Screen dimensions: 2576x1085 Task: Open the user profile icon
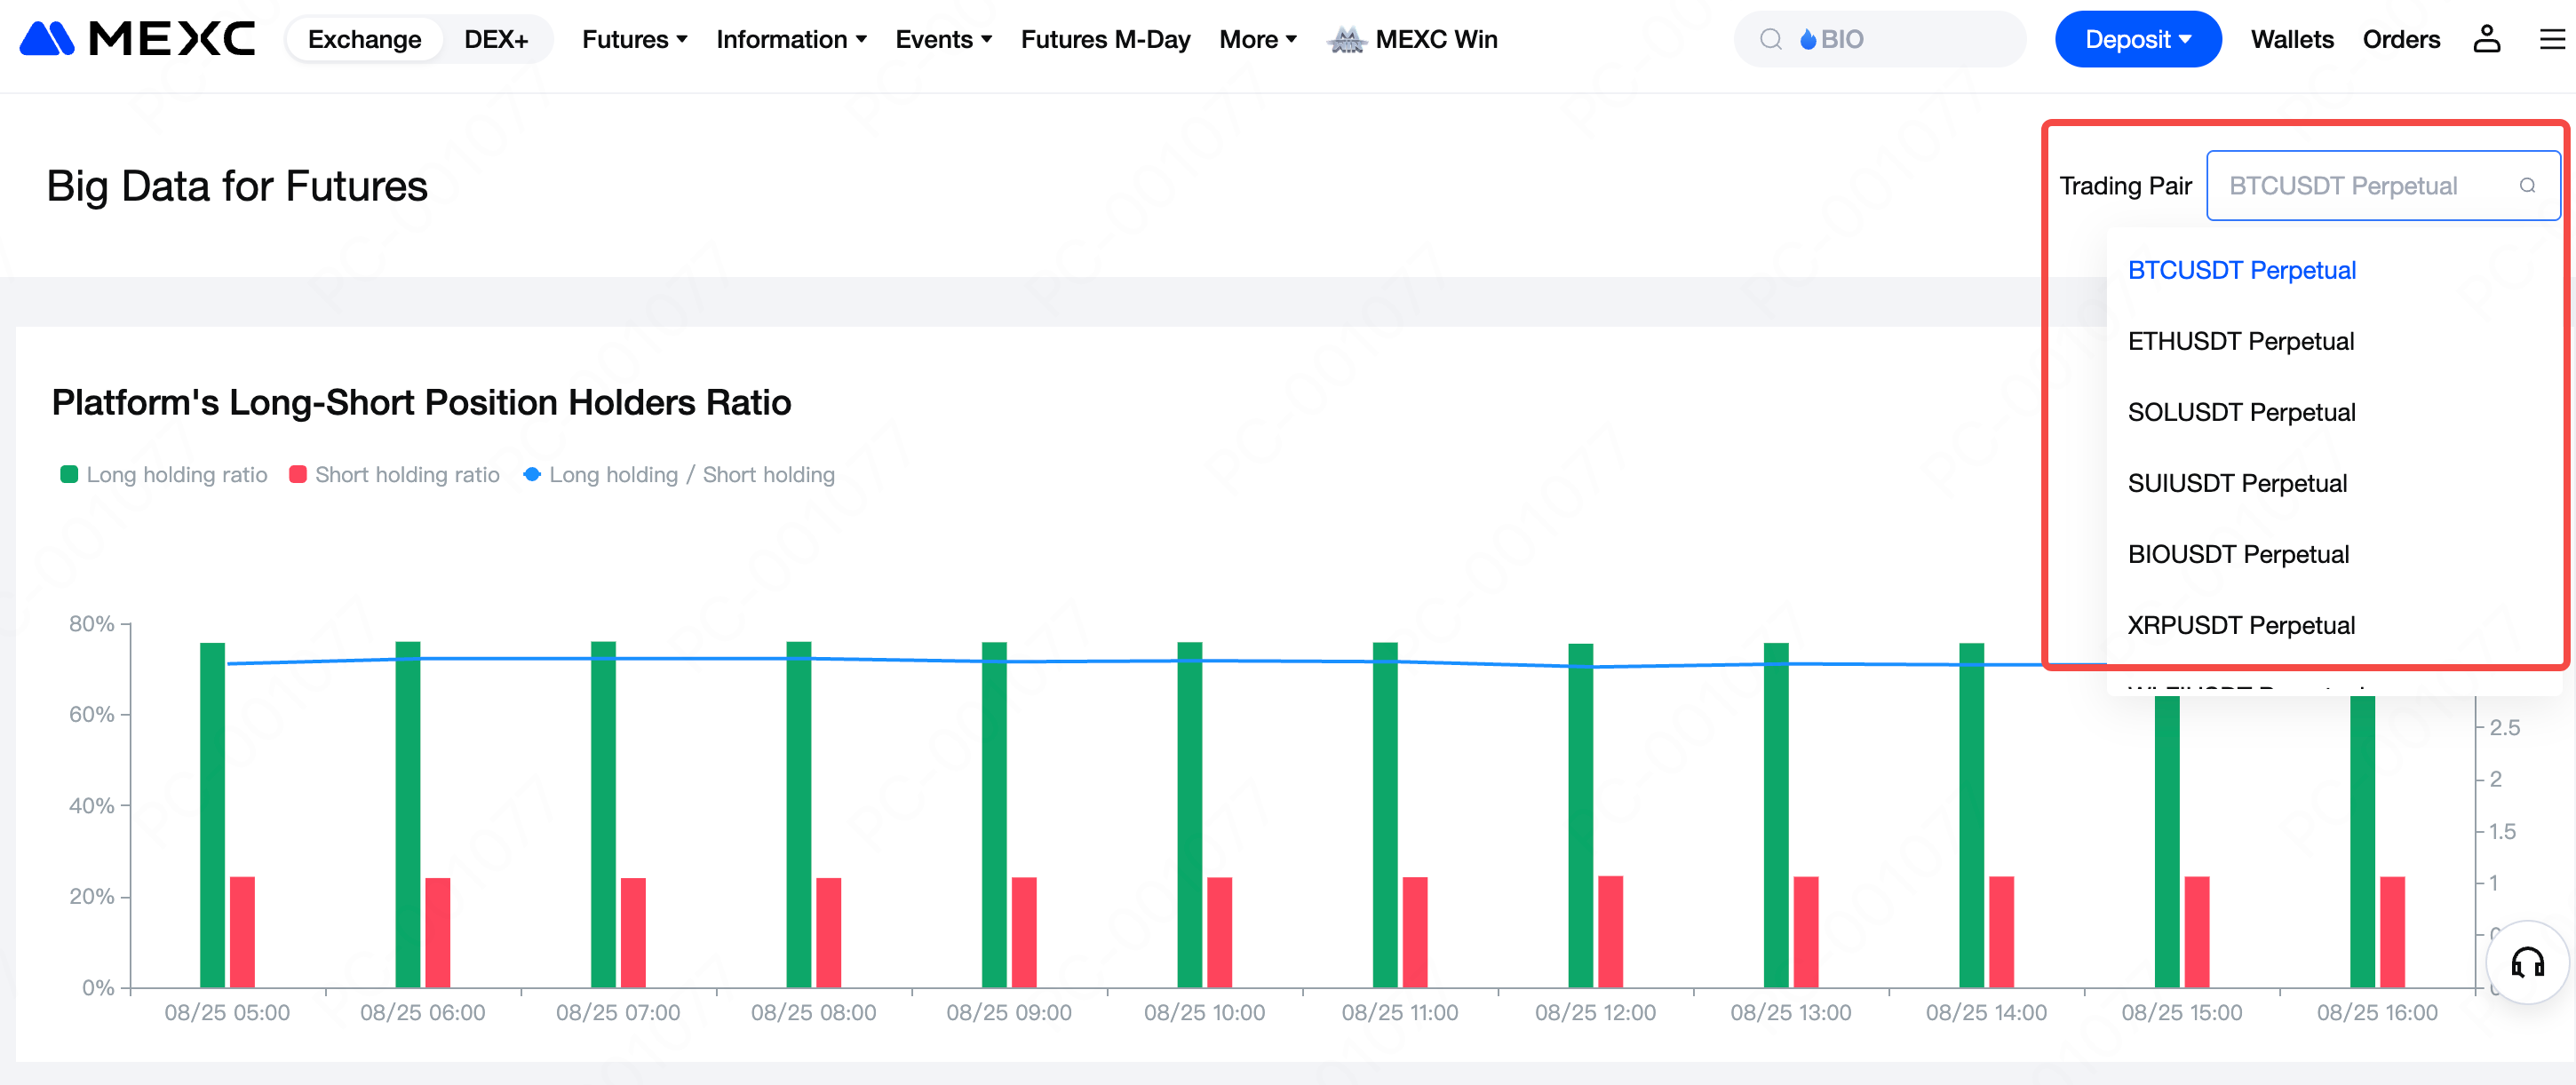[x=2486, y=39]
